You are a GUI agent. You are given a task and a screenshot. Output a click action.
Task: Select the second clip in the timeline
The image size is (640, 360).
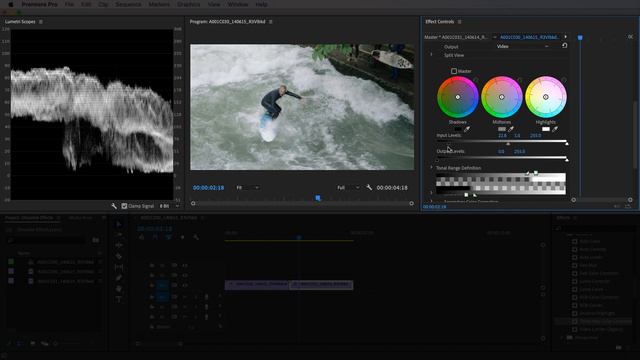coord(321,285)
